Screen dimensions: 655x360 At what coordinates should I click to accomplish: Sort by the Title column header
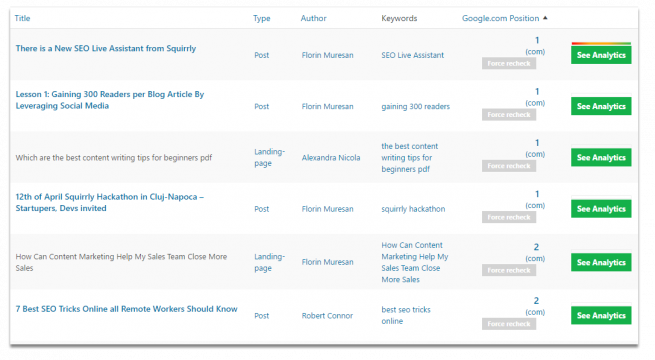point(22,18)
